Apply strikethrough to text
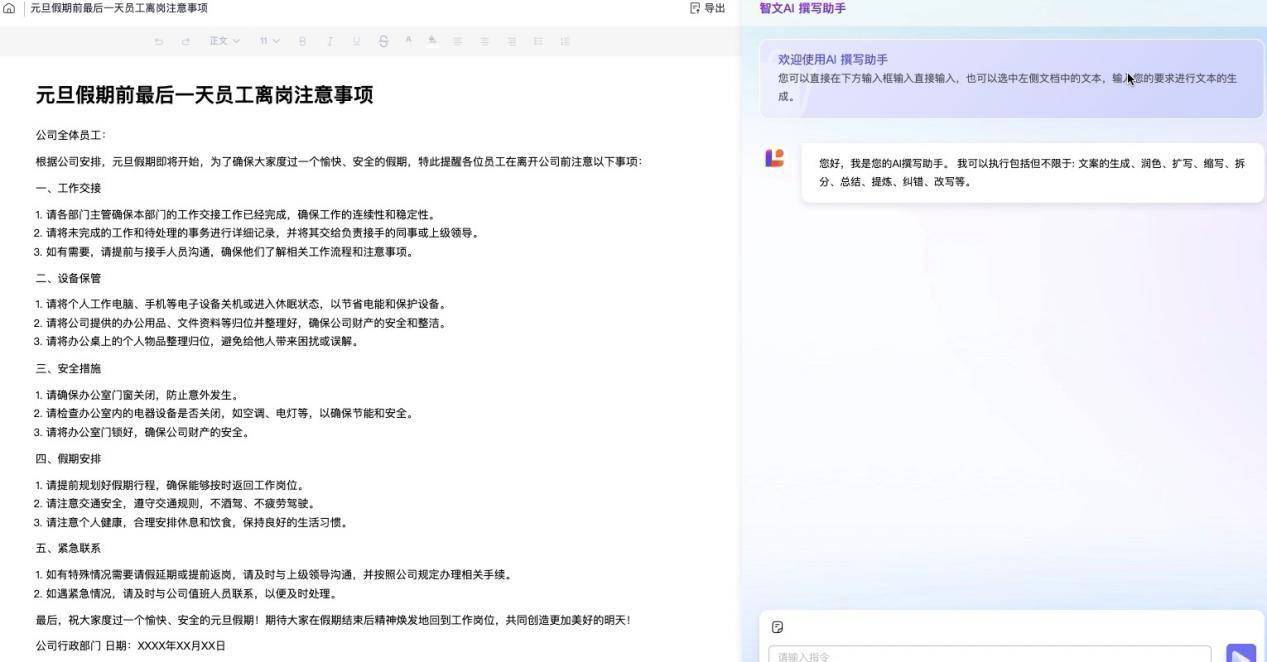This screenshot has height=662, width=1267. (382, 41)
